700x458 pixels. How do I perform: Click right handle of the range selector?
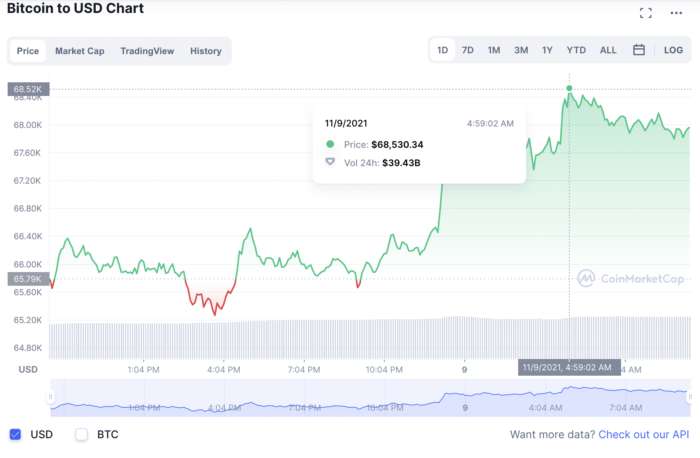click(x=690, y=397)
